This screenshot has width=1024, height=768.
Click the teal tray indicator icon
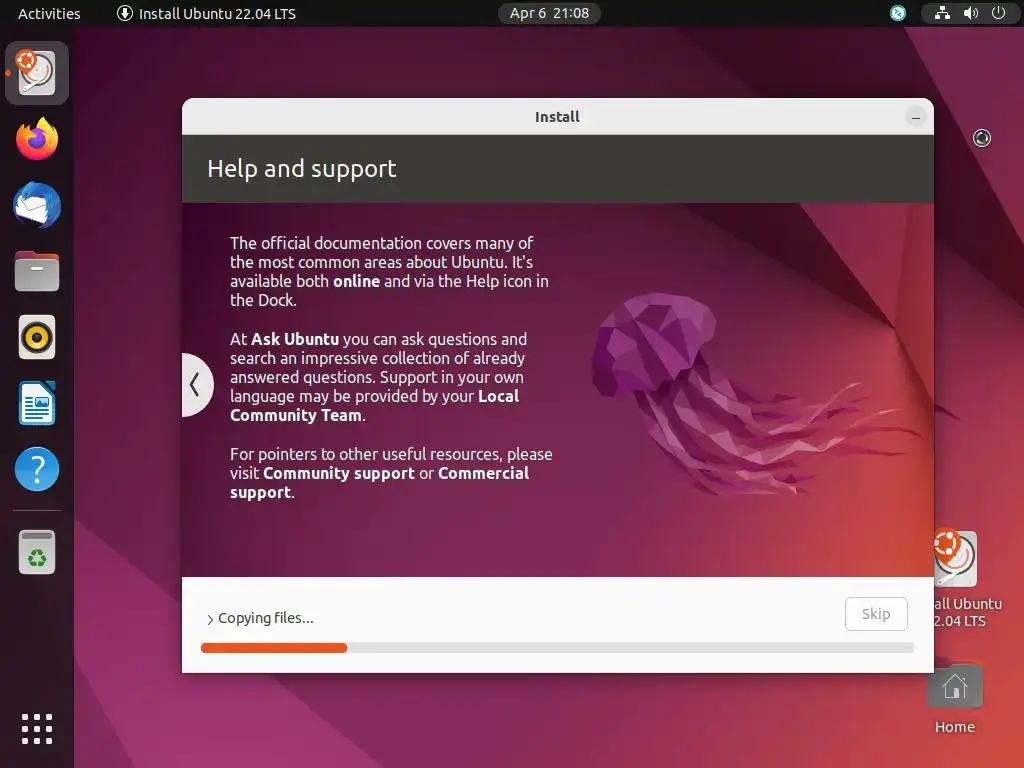point(898,13)
